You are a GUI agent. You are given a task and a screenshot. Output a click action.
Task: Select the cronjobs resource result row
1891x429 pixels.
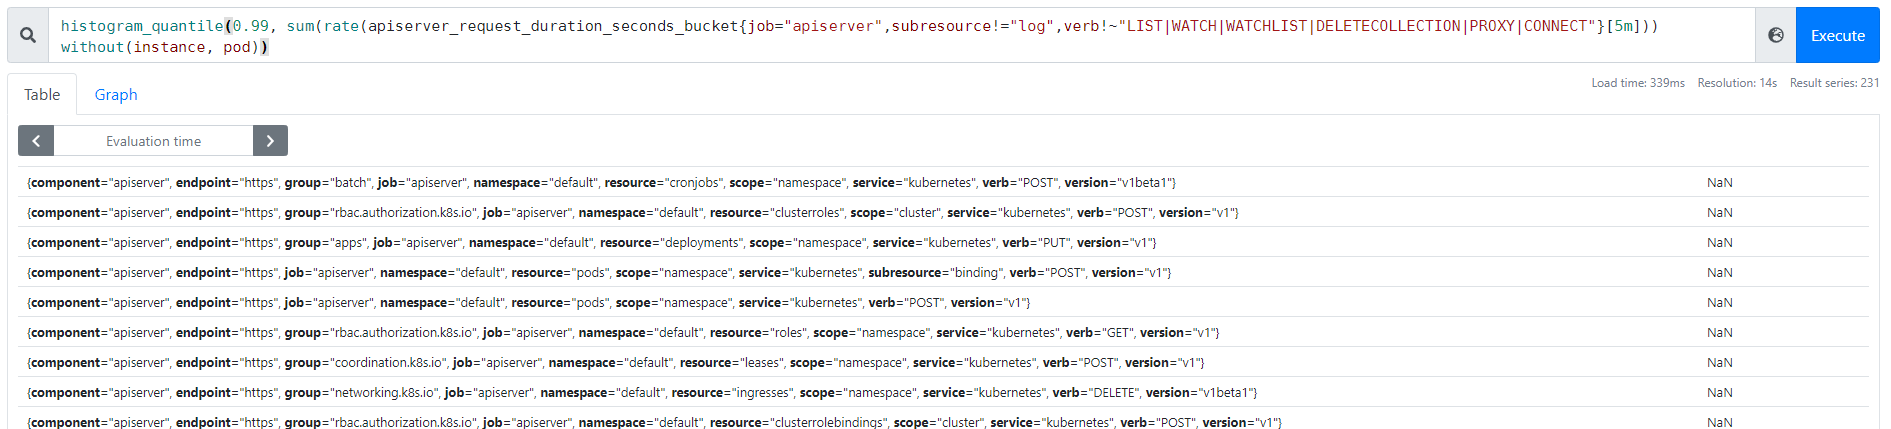[x=601, y=183]
